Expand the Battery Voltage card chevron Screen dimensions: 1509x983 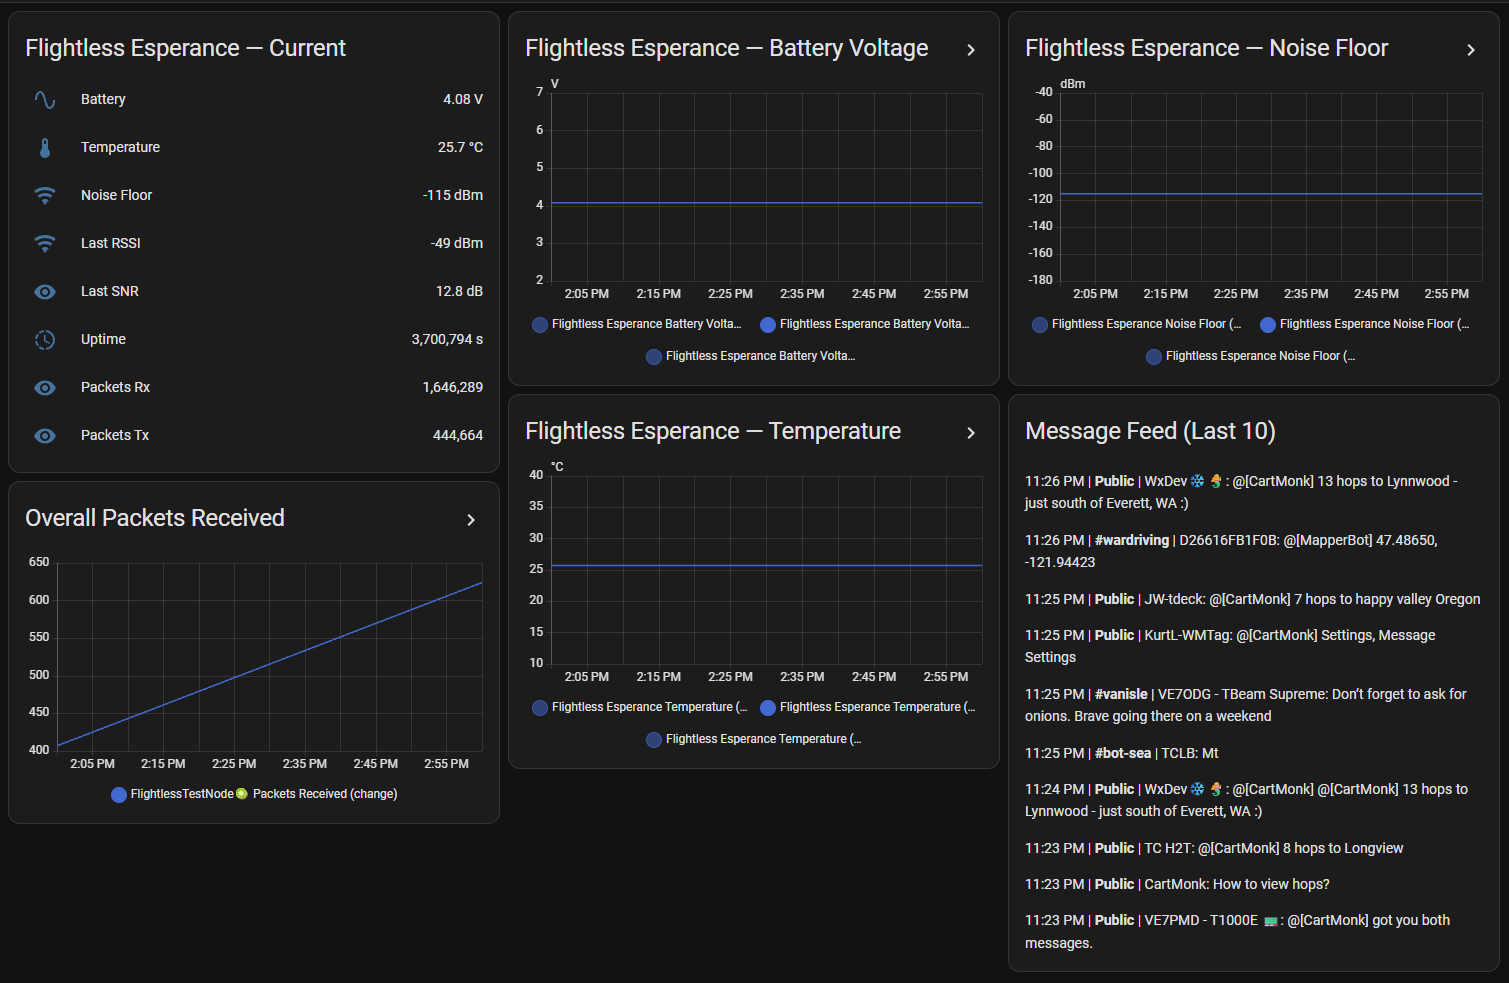pyautogui.click(x=970, y=50)
